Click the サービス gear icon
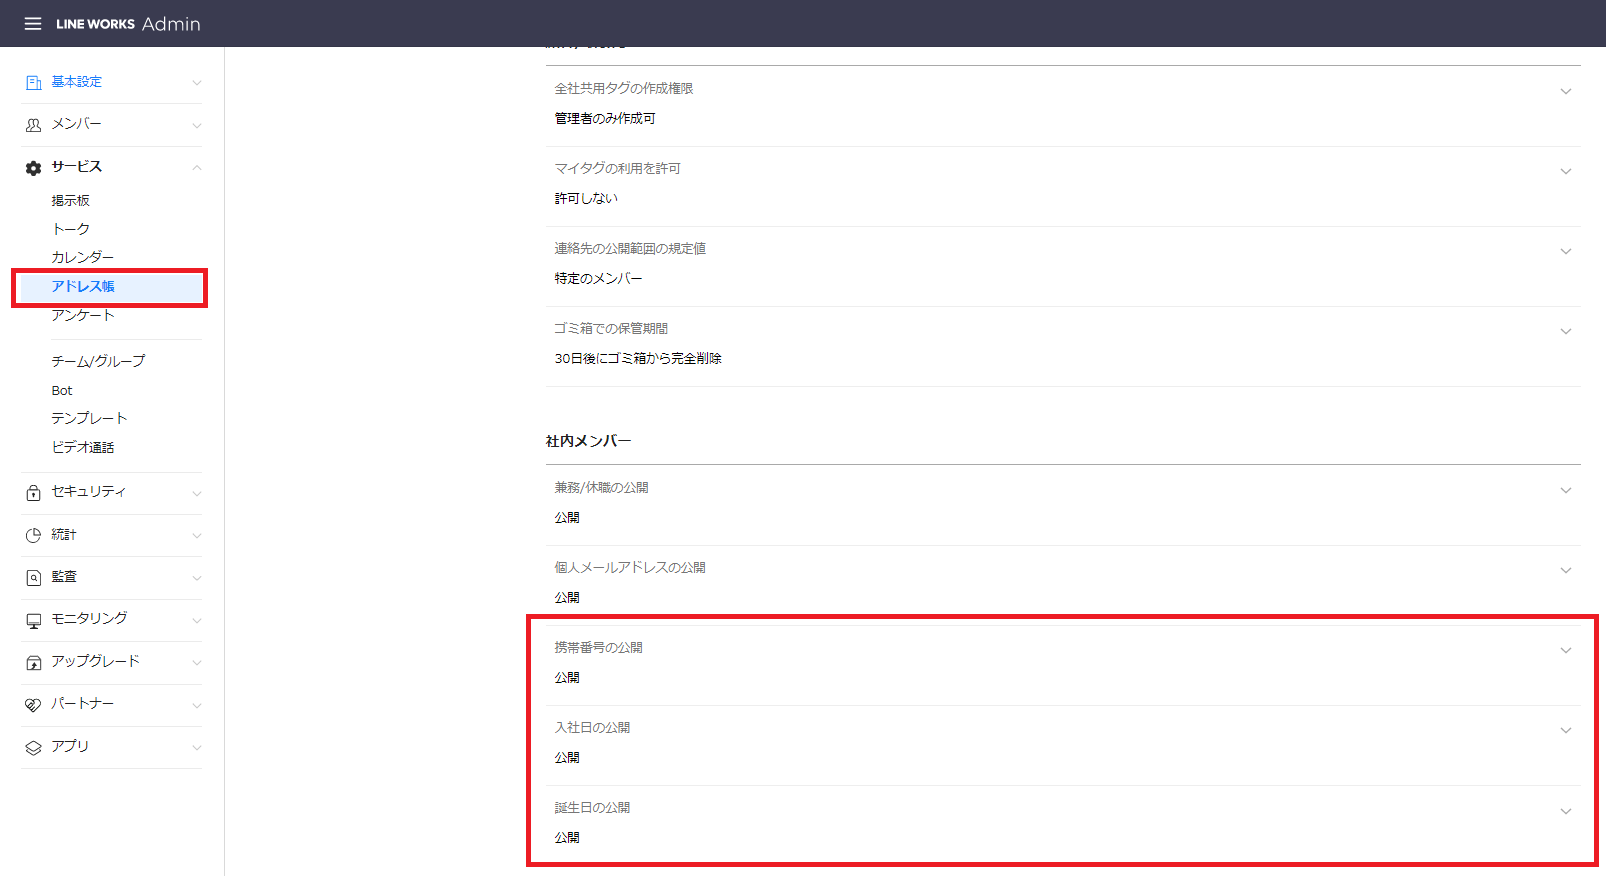 [33, 168]
